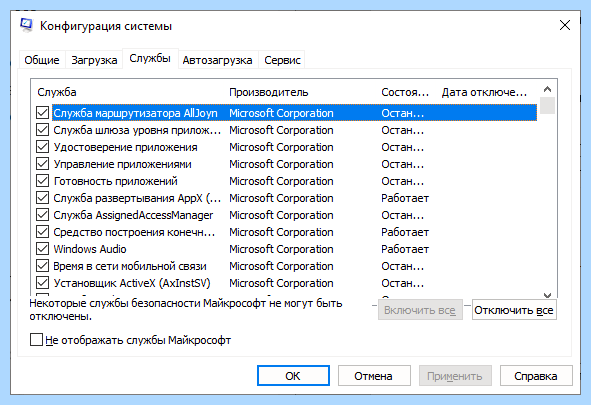Confirm with the OK button
591x405 pixels.
coord(293,376)
